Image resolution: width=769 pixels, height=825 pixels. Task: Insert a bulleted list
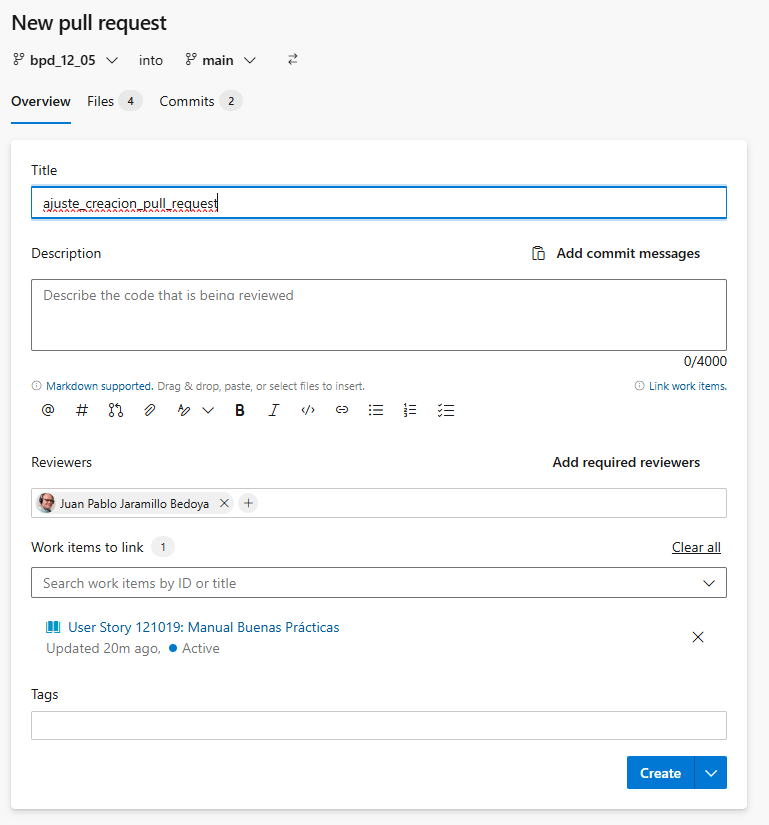click(x=376, y=410)
